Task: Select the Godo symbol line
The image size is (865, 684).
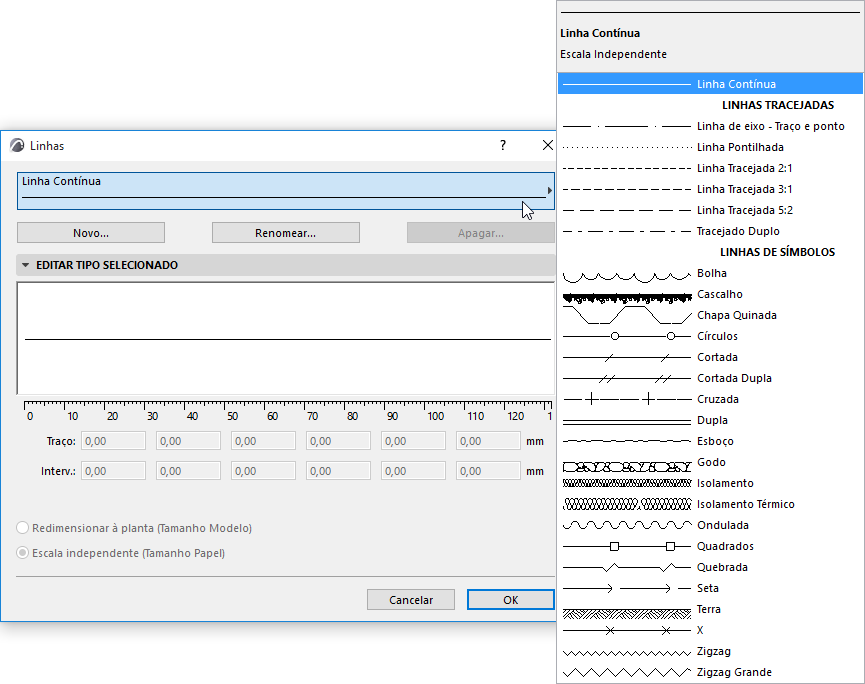Action: 710,462
